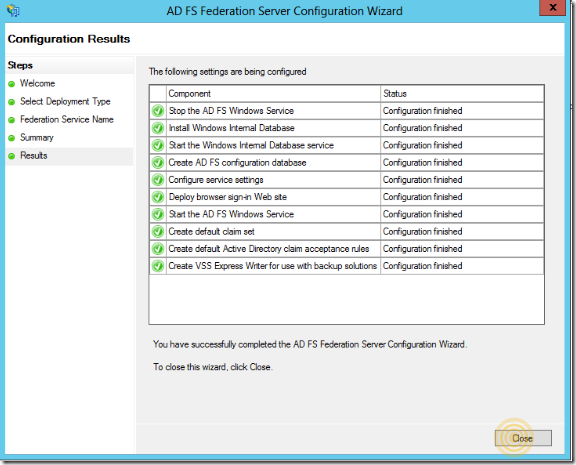The height and width of the screenshot is (465, 576).
Task: Click status for Install Windows Internal Database
Action: point(422,128)
